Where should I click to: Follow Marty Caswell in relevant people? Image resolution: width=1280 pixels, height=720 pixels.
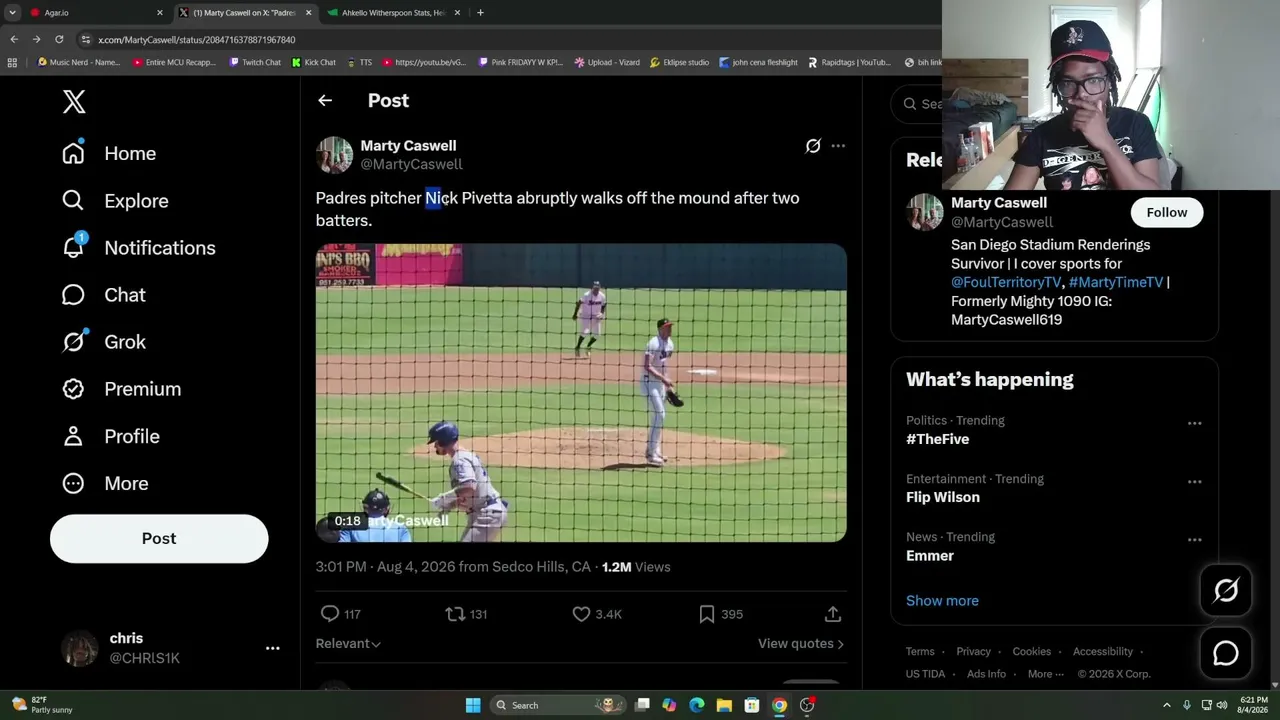[1167, 212]
